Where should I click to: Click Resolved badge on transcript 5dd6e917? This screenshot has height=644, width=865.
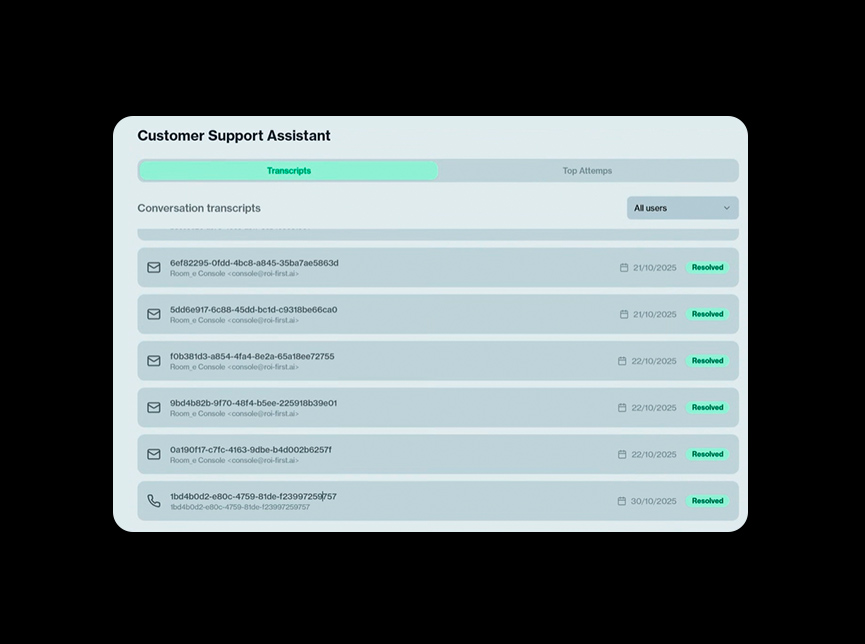point(707,314)
